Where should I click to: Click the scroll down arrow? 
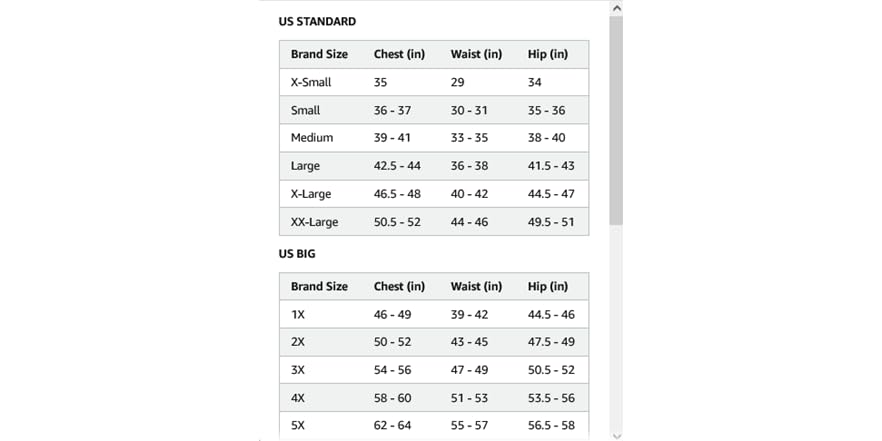point(616,435)
